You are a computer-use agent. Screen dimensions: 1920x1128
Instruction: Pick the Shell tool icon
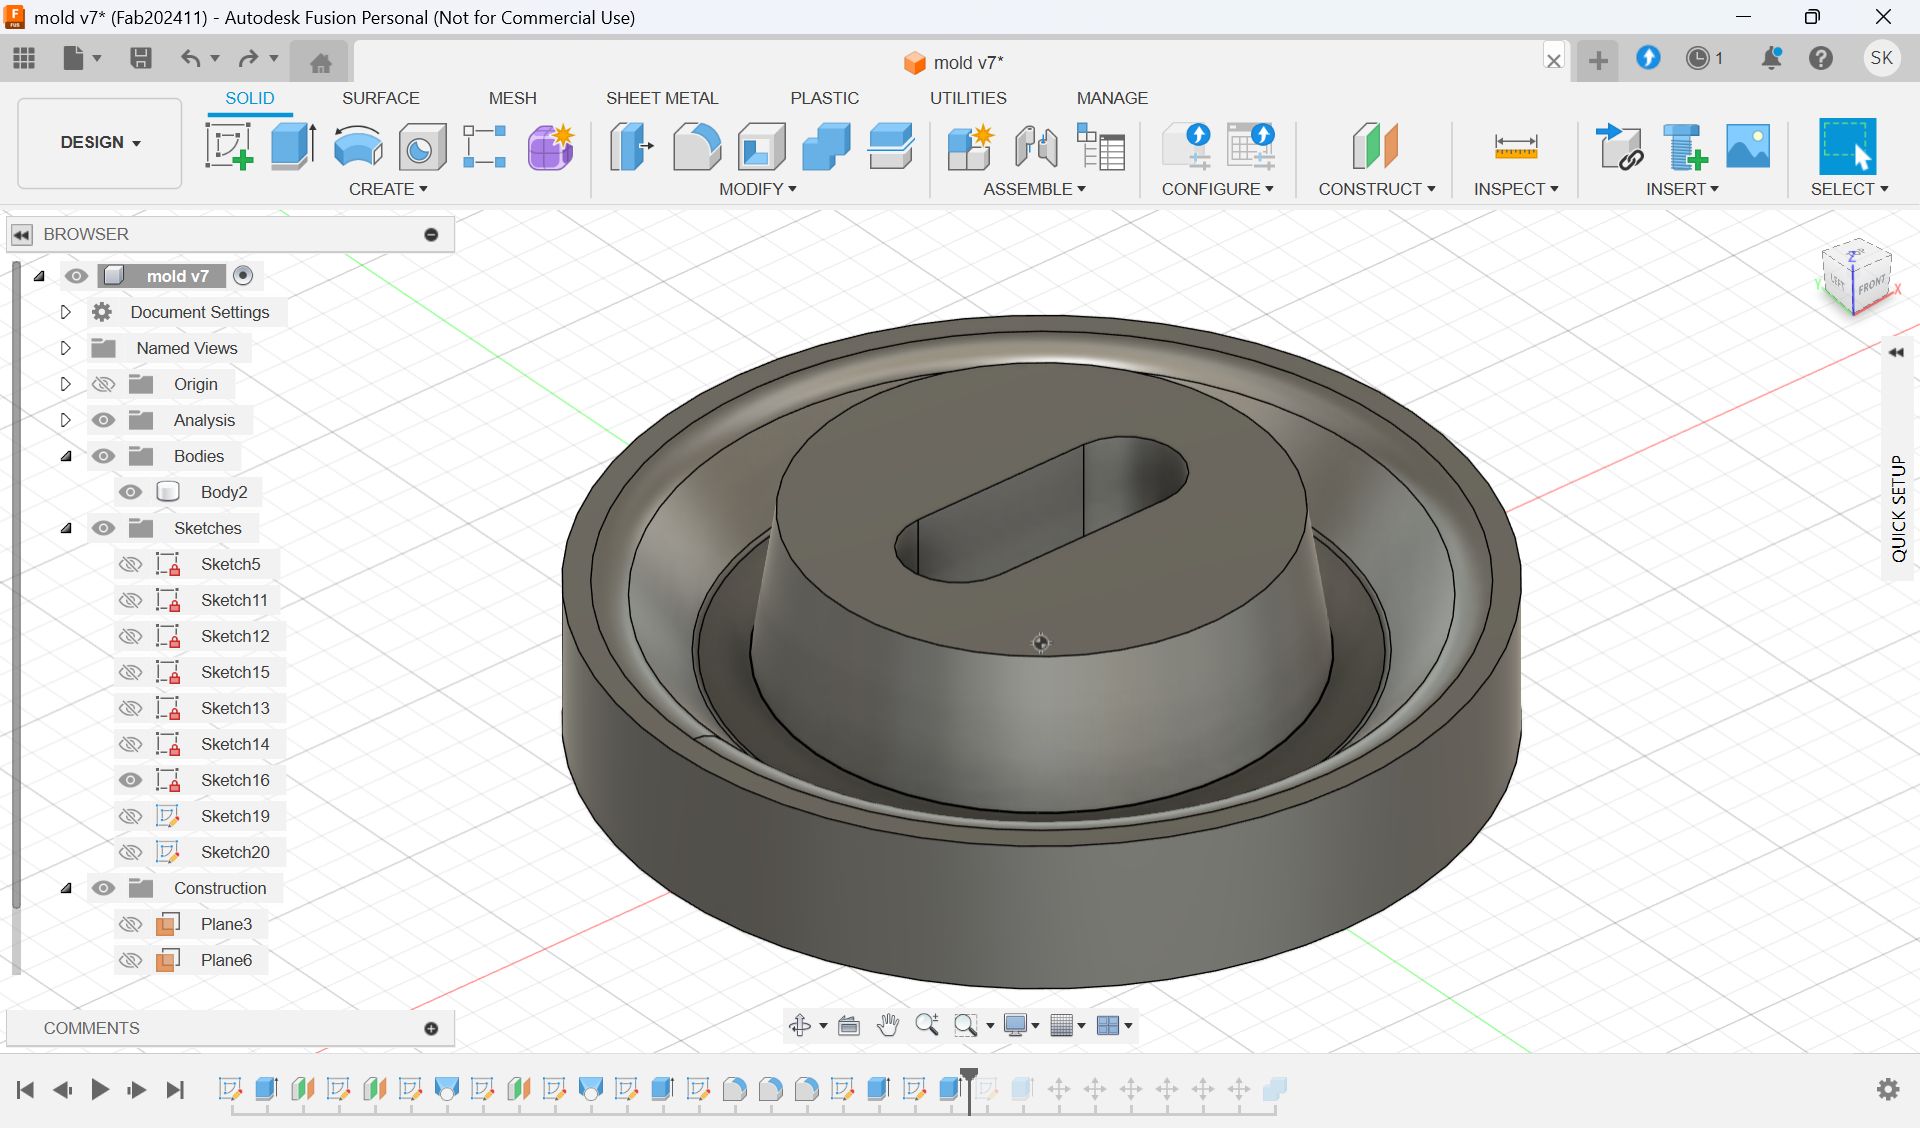coord(761,147)
